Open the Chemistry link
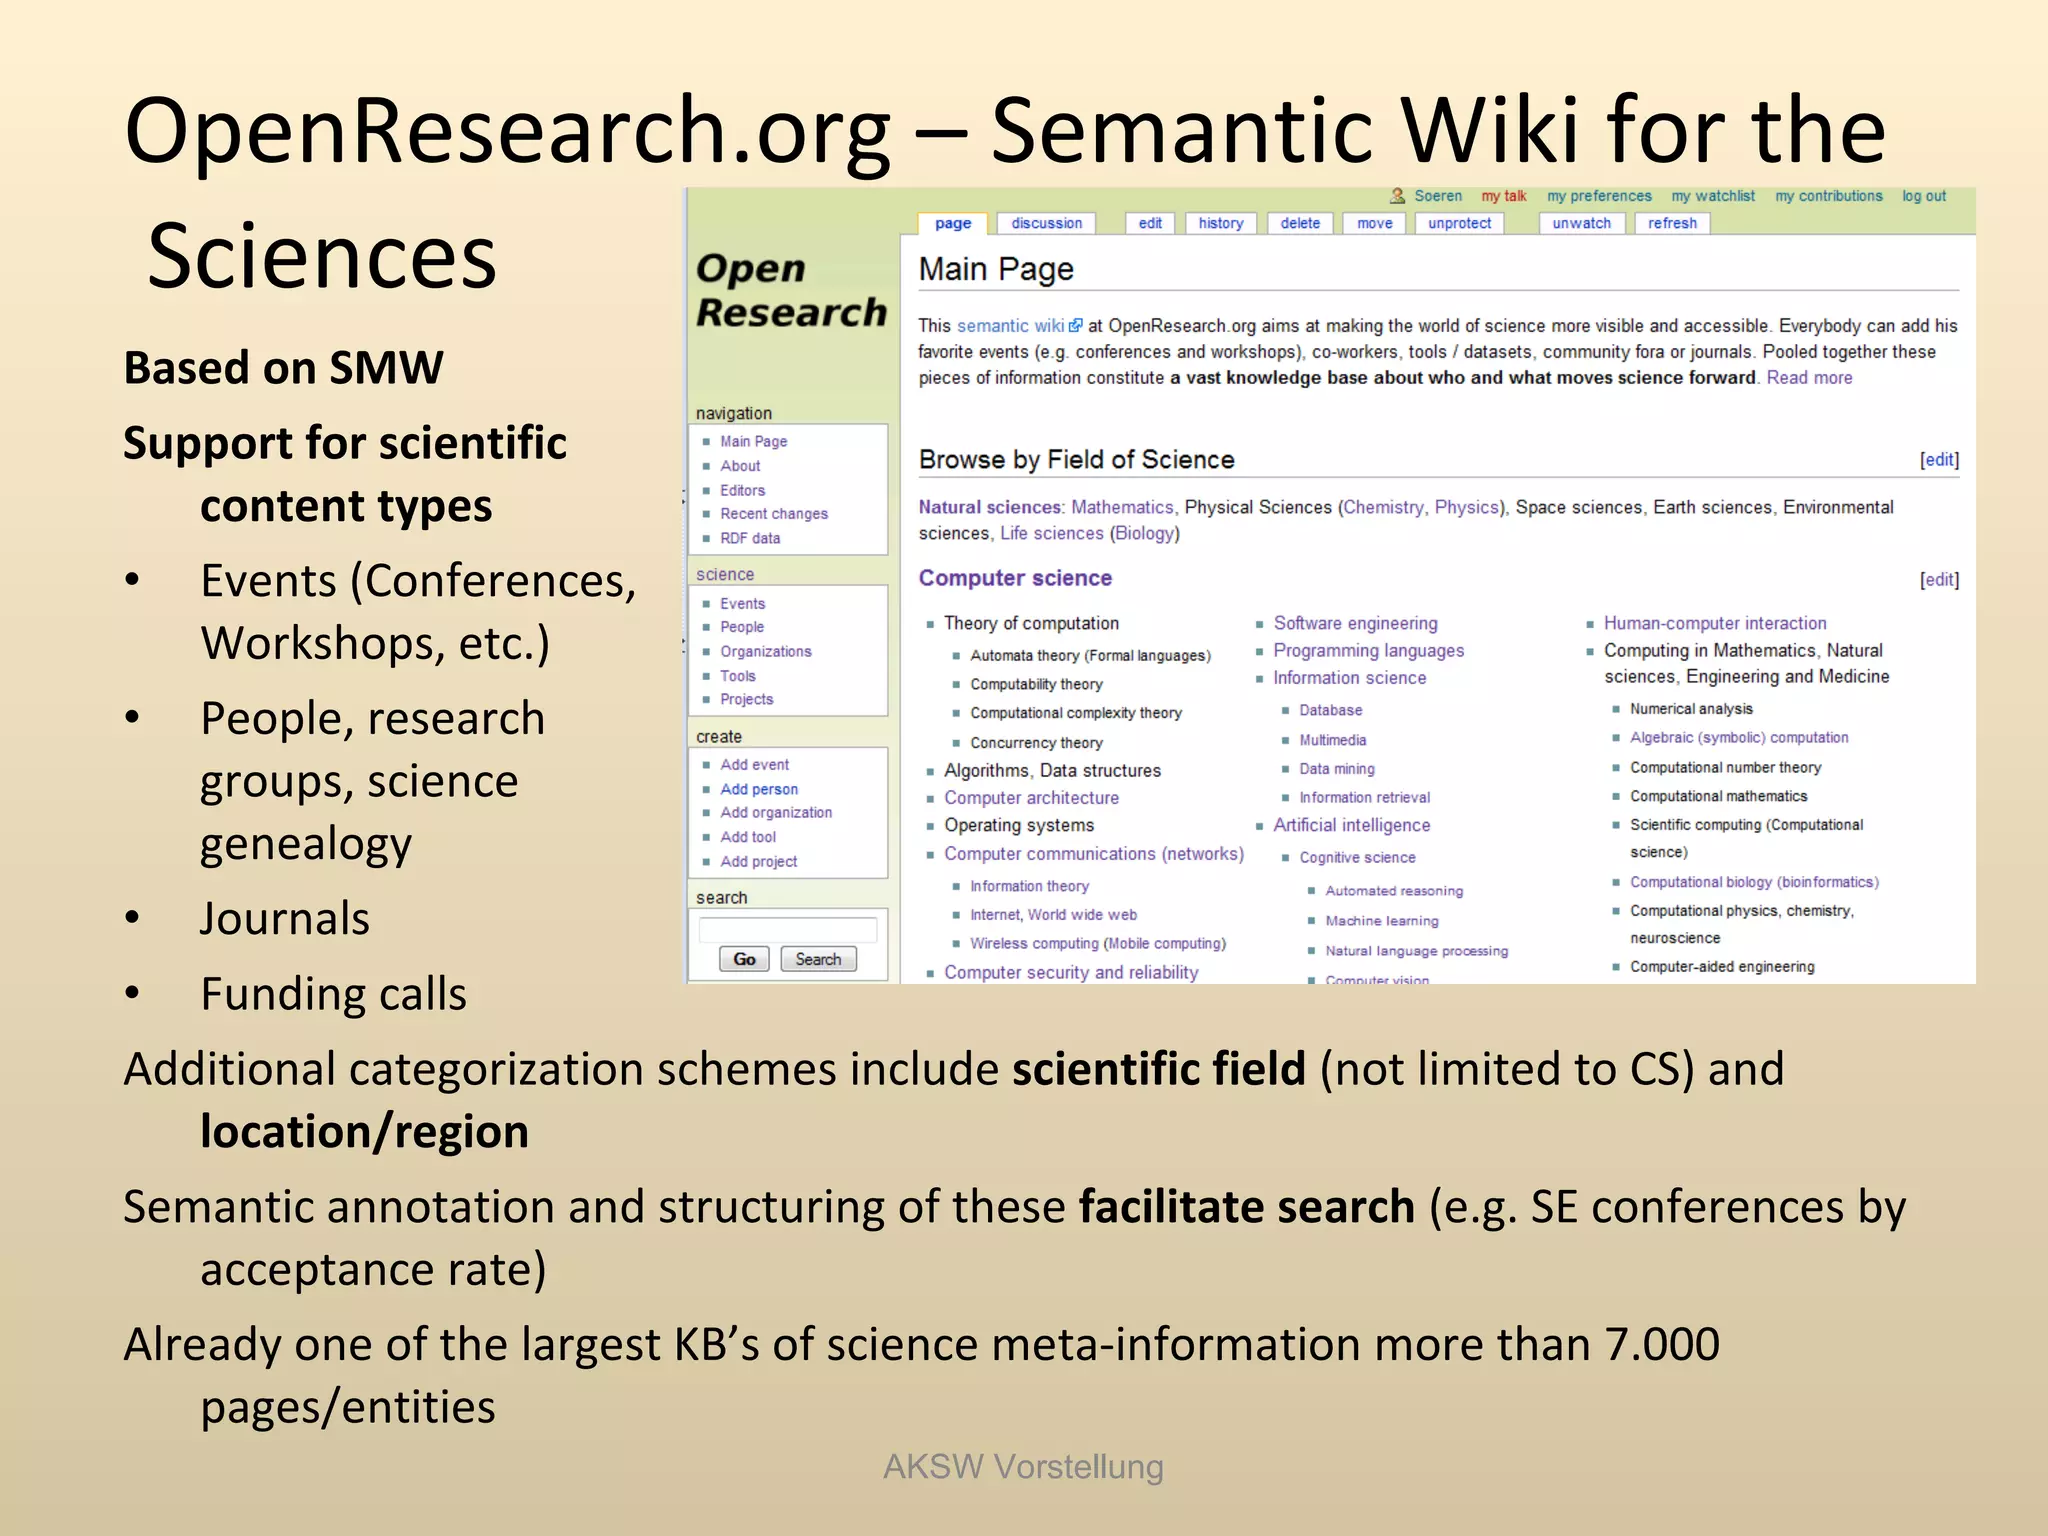The height and width of the screenshot is (1536, 2048). click(x=1383, y=508)
